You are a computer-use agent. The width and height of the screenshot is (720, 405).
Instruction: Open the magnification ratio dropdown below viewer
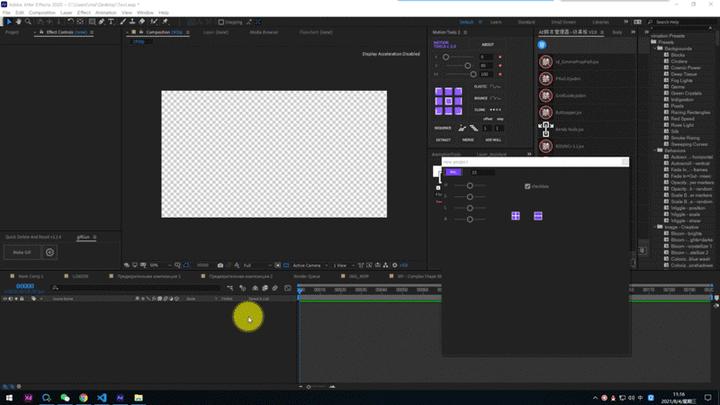(160, 265)
